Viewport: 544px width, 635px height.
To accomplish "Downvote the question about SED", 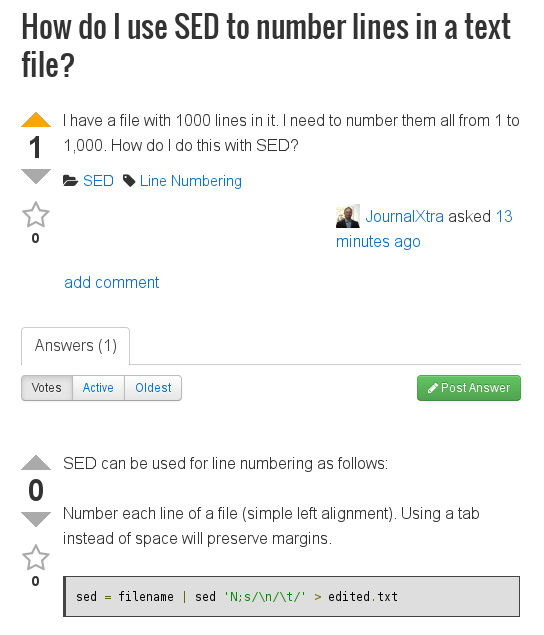I will pos(36,177).
